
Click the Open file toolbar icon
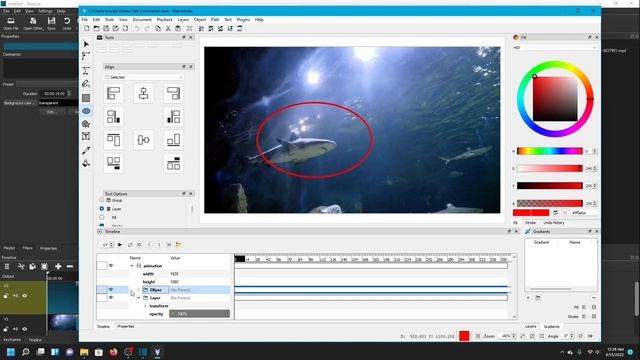[x=96, y=29]
